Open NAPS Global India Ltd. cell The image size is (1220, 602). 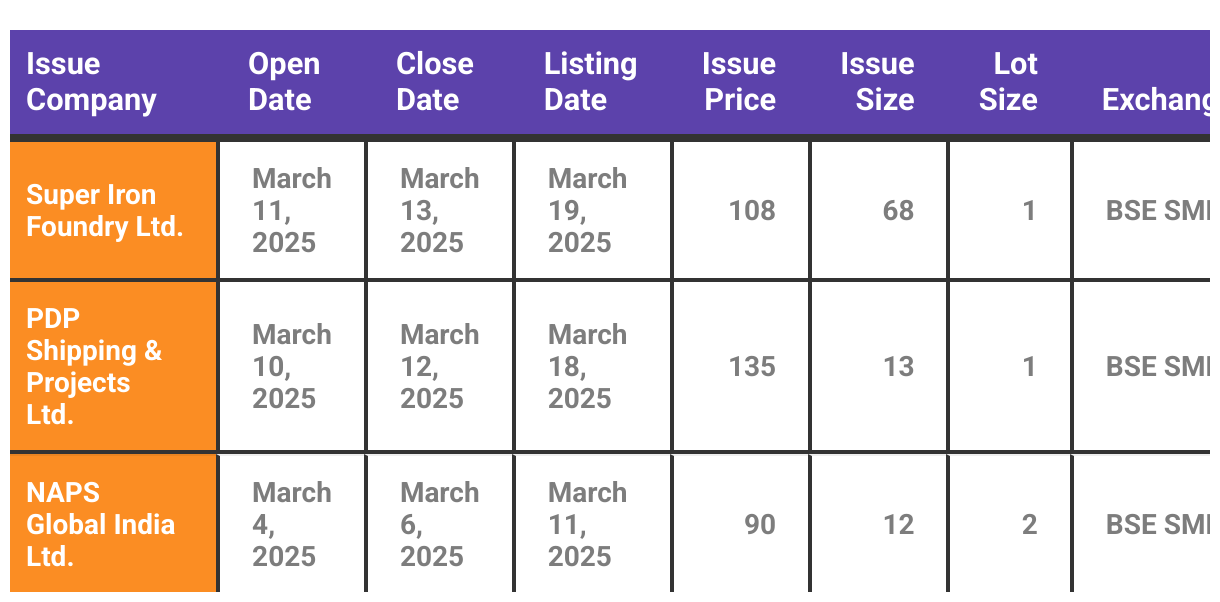(x=113, y=524)
